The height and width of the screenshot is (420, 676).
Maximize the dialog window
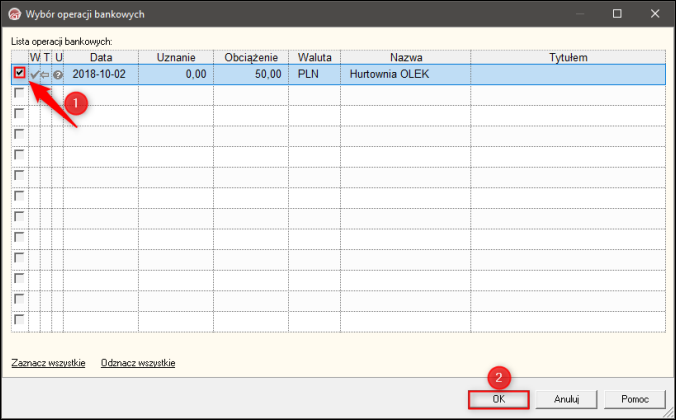(x=617, y=14)
